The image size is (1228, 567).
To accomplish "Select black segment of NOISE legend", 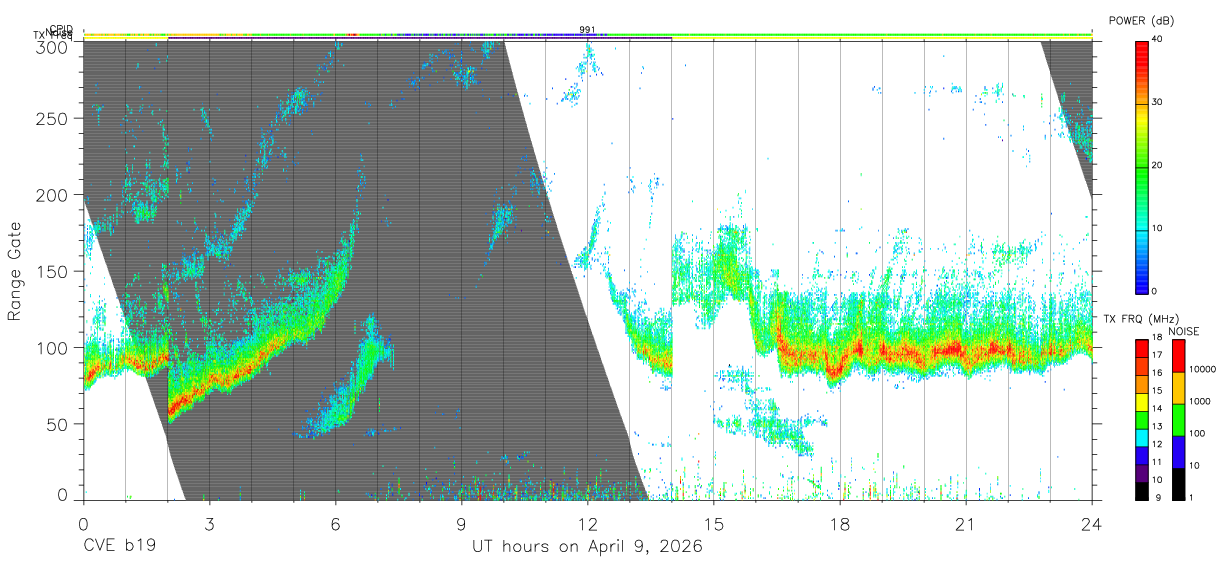I will [x=1178, y=484].
